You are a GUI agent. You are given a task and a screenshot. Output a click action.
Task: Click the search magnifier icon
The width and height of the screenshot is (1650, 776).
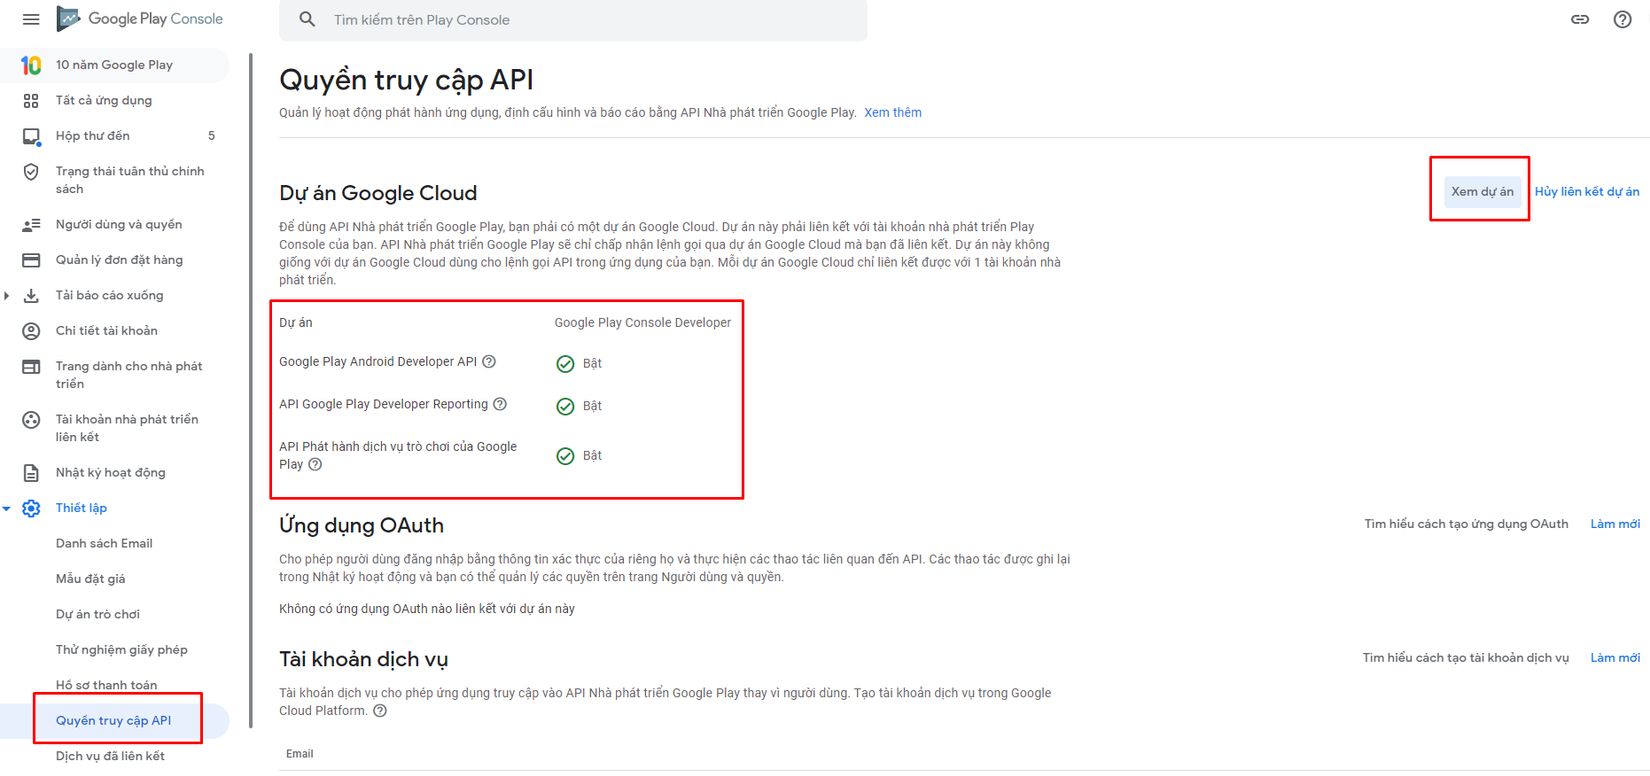pos(307,19)
